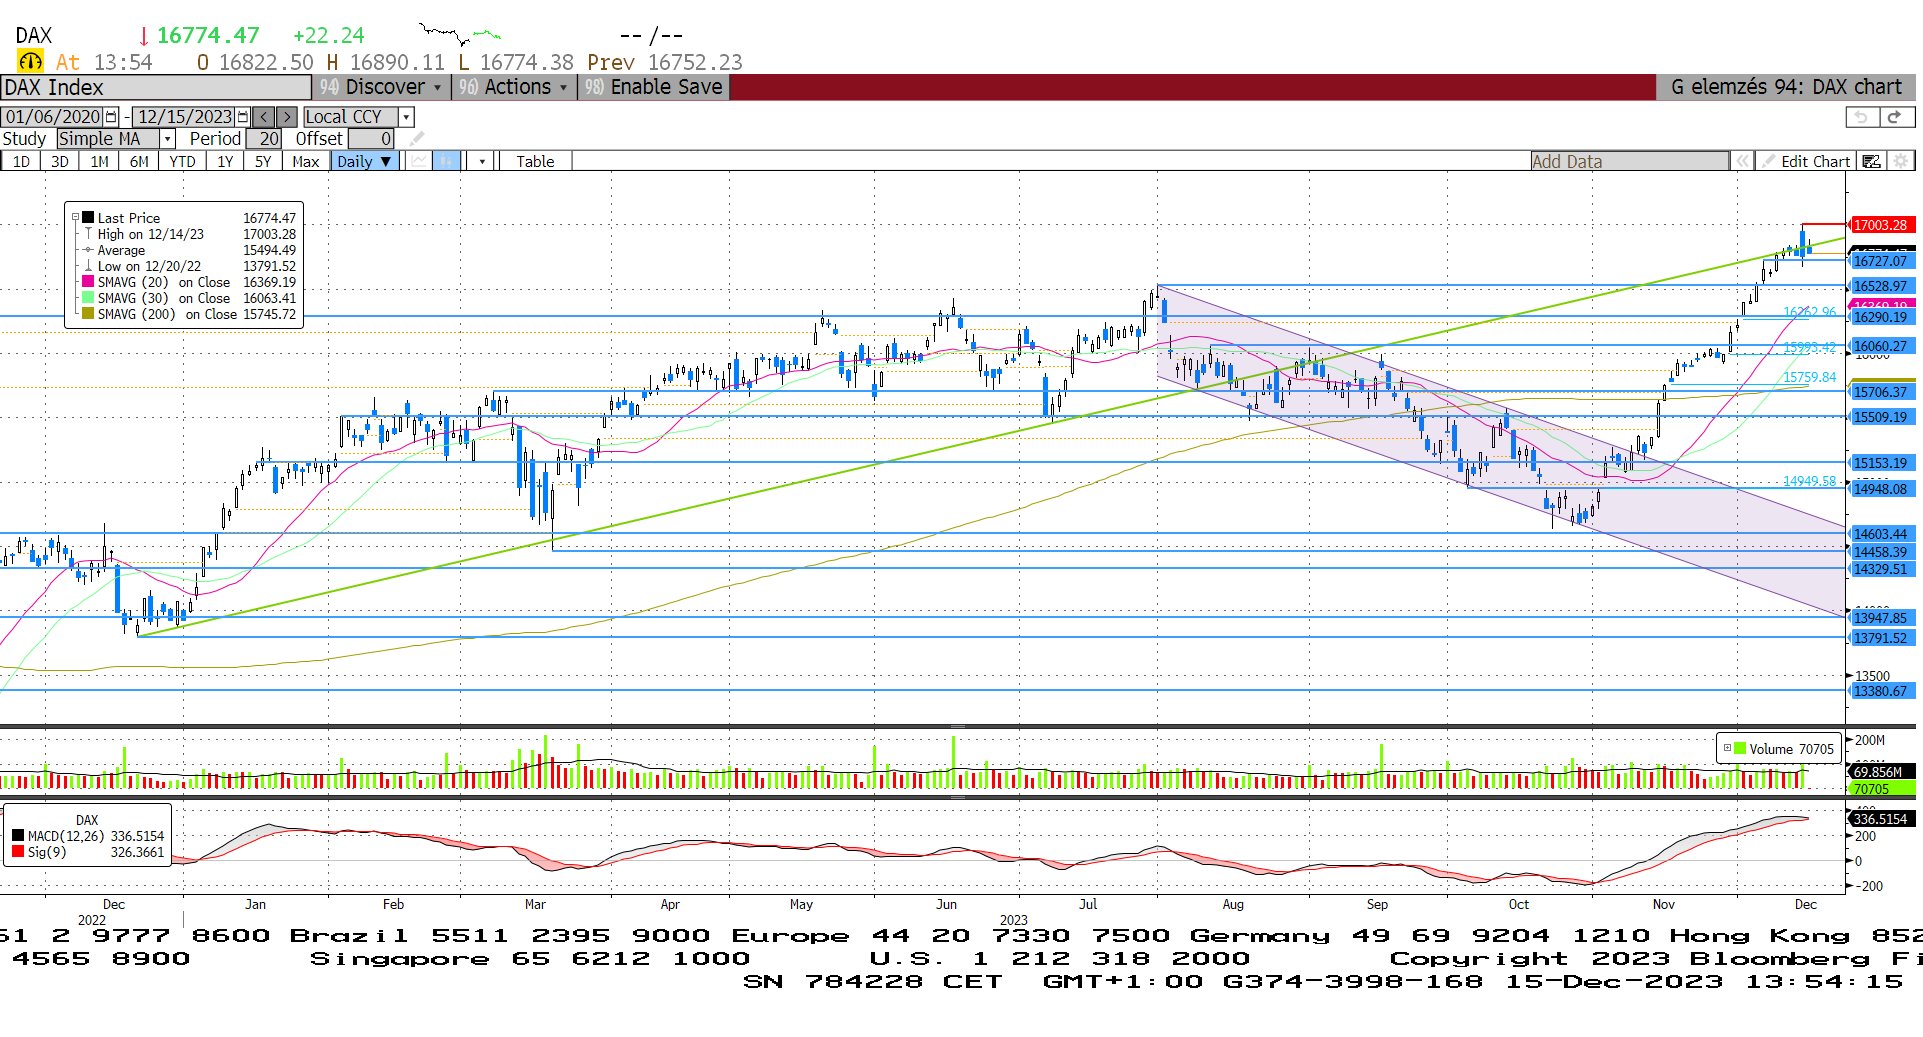Click the Add Data input field

click(1629, 161)
